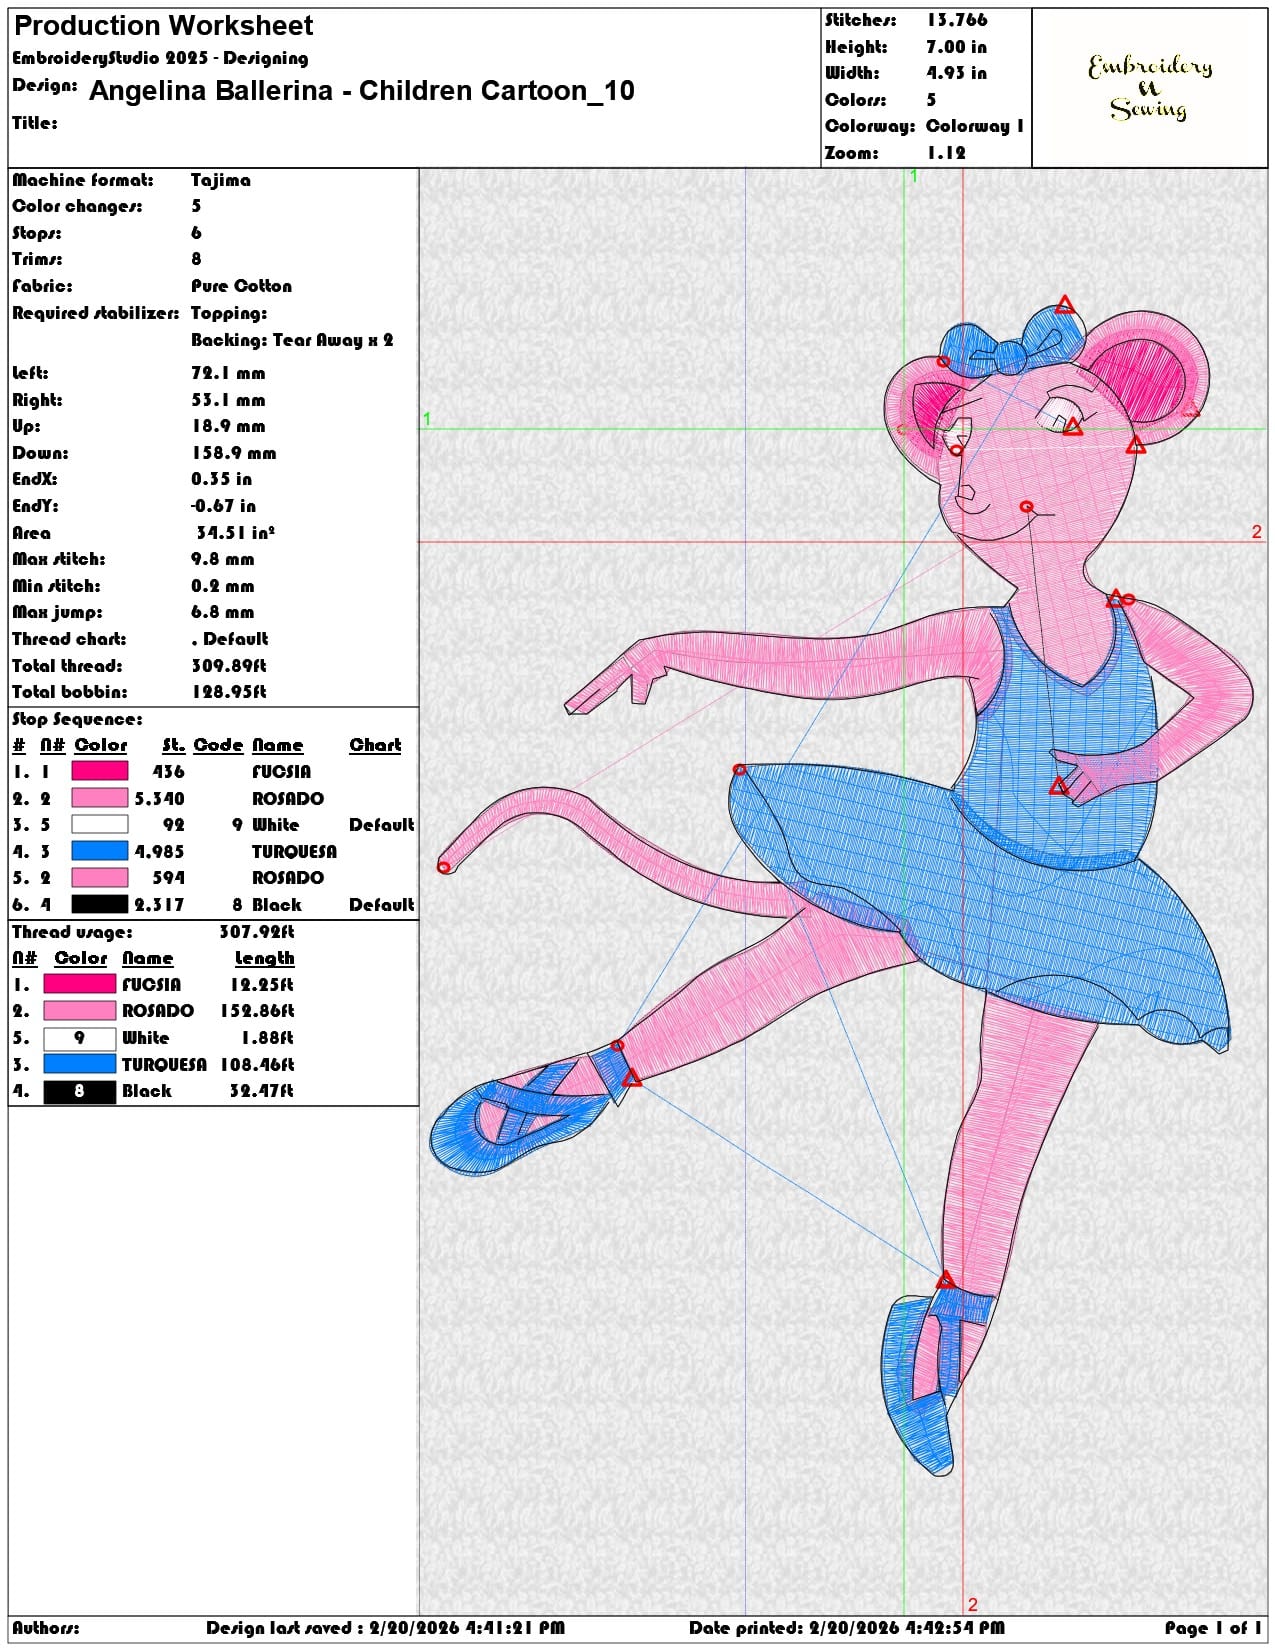Screen dimensions: 1275x1650
Task: Click the Production Worksheet heading
Action: [164, 25]
